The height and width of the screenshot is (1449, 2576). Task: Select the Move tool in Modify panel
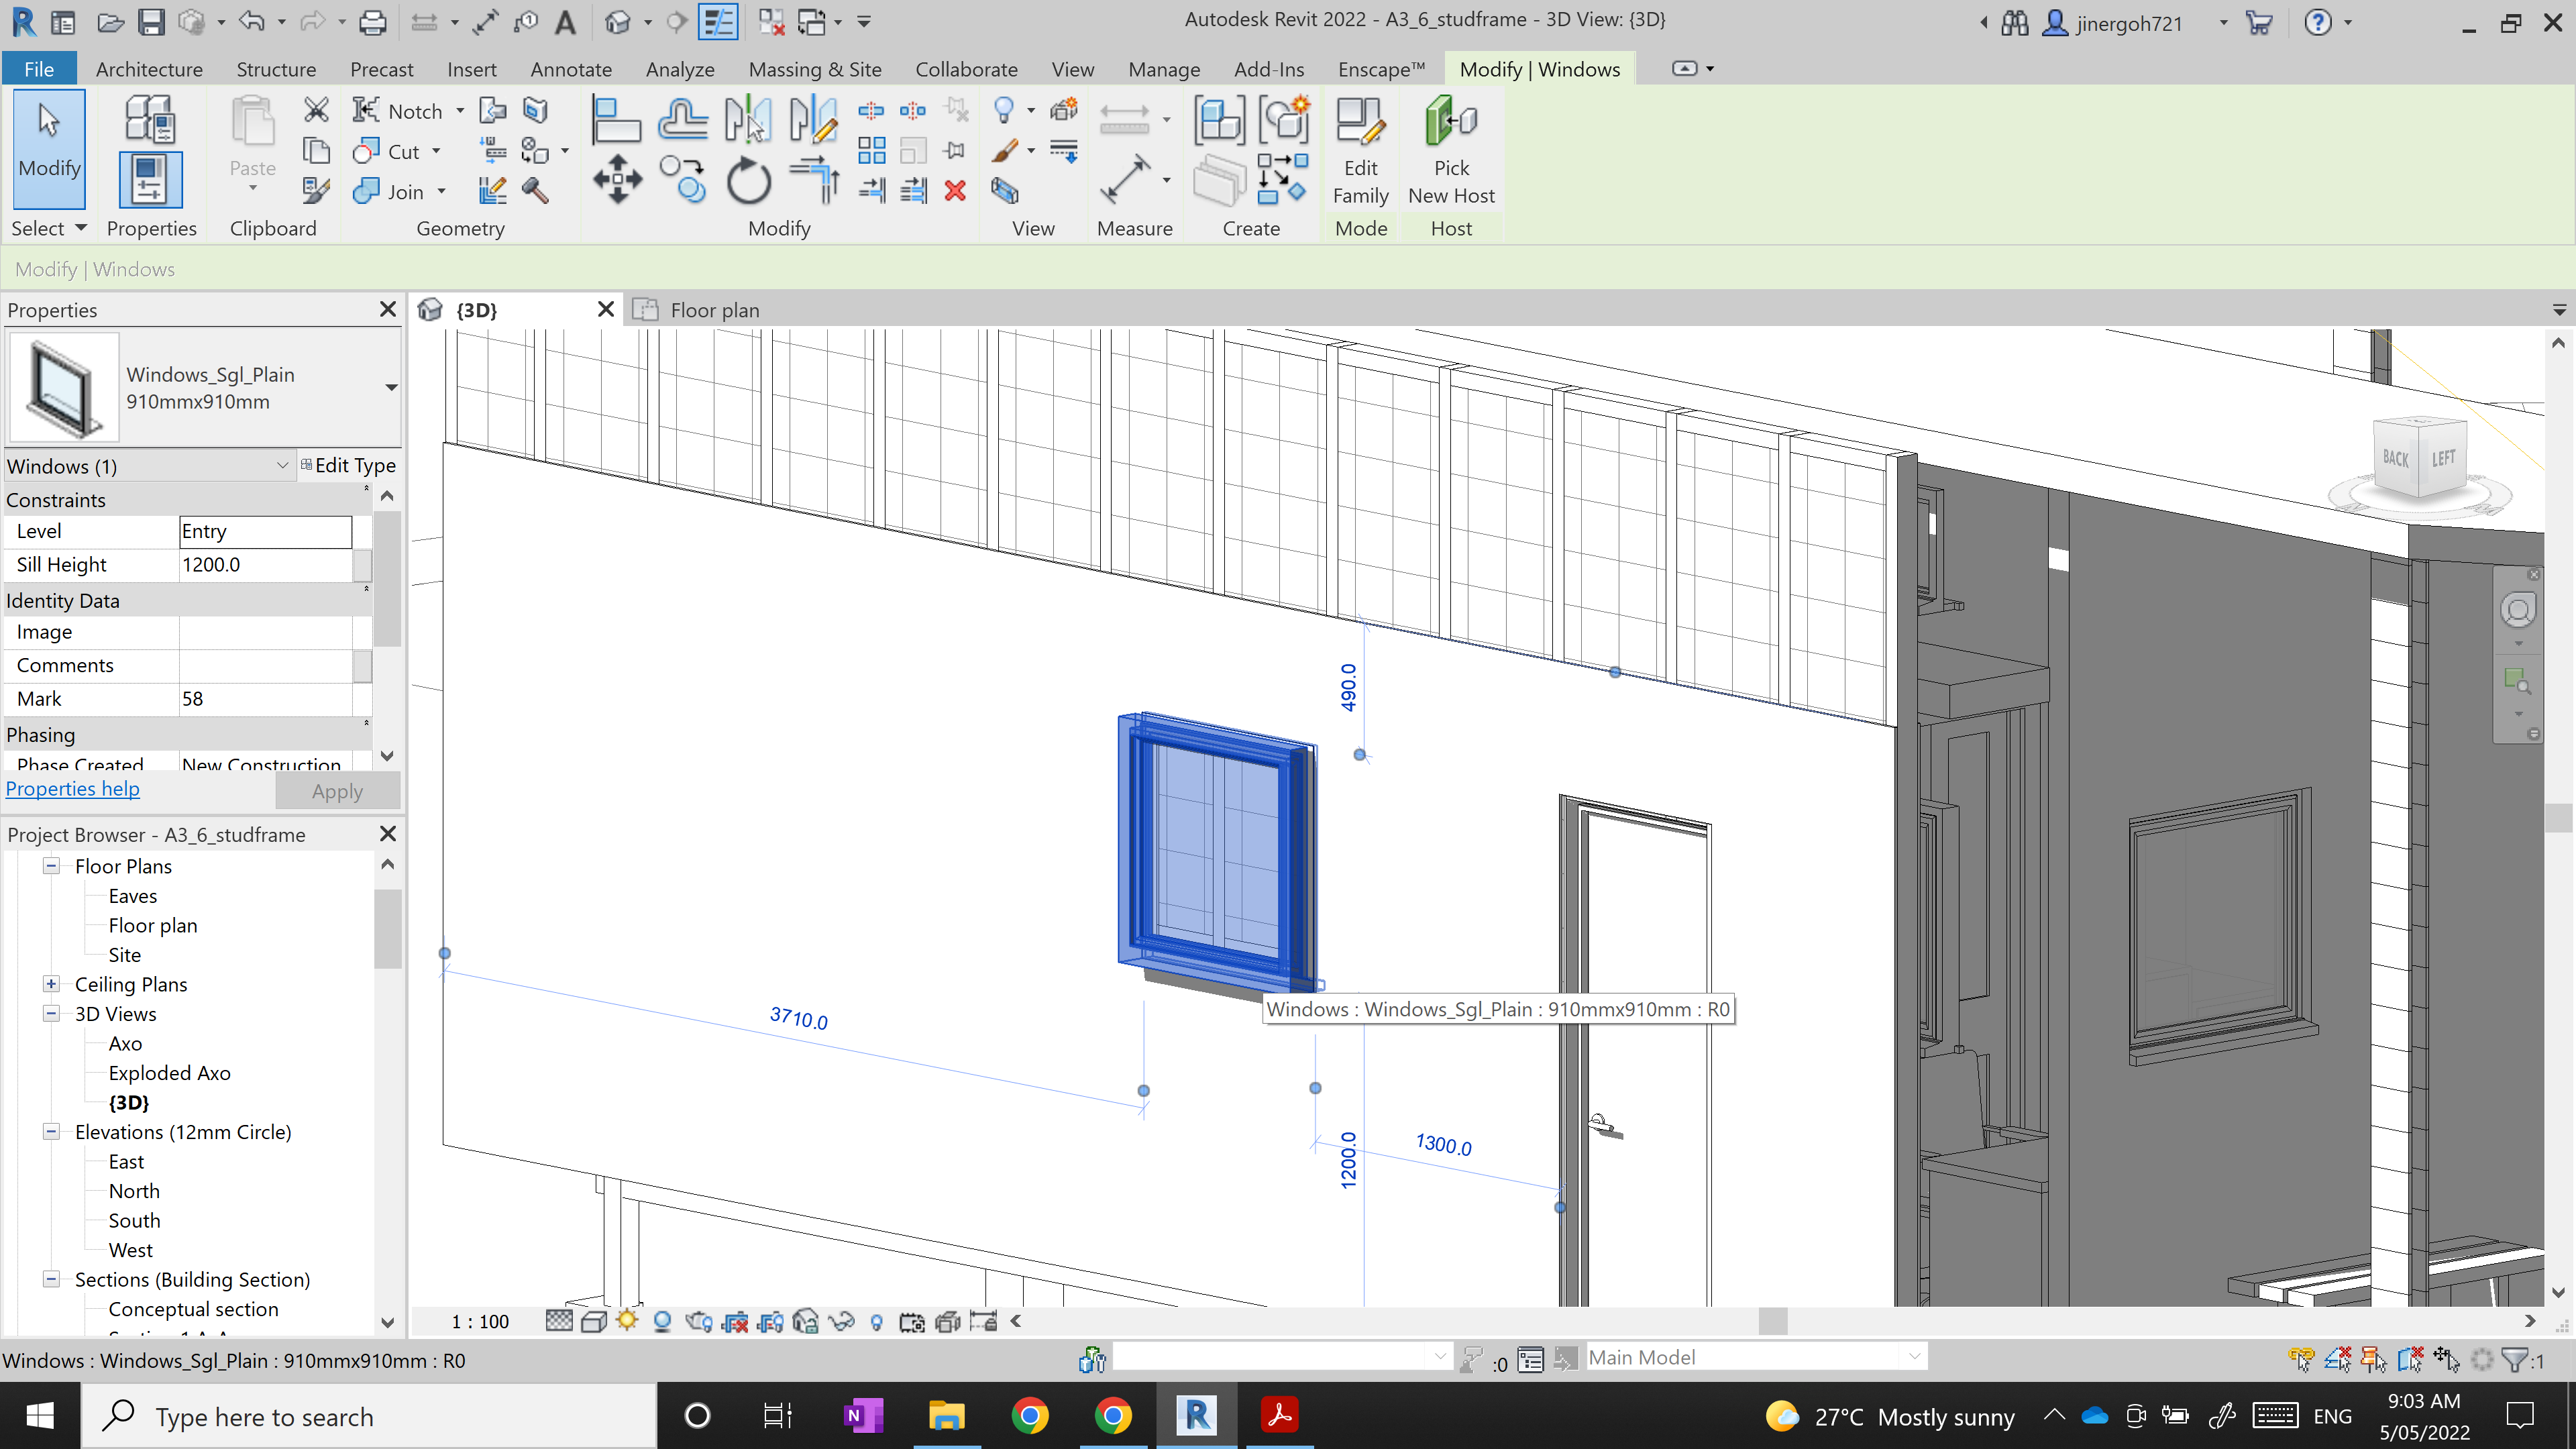pyautogui.click(x=618, y=180)
